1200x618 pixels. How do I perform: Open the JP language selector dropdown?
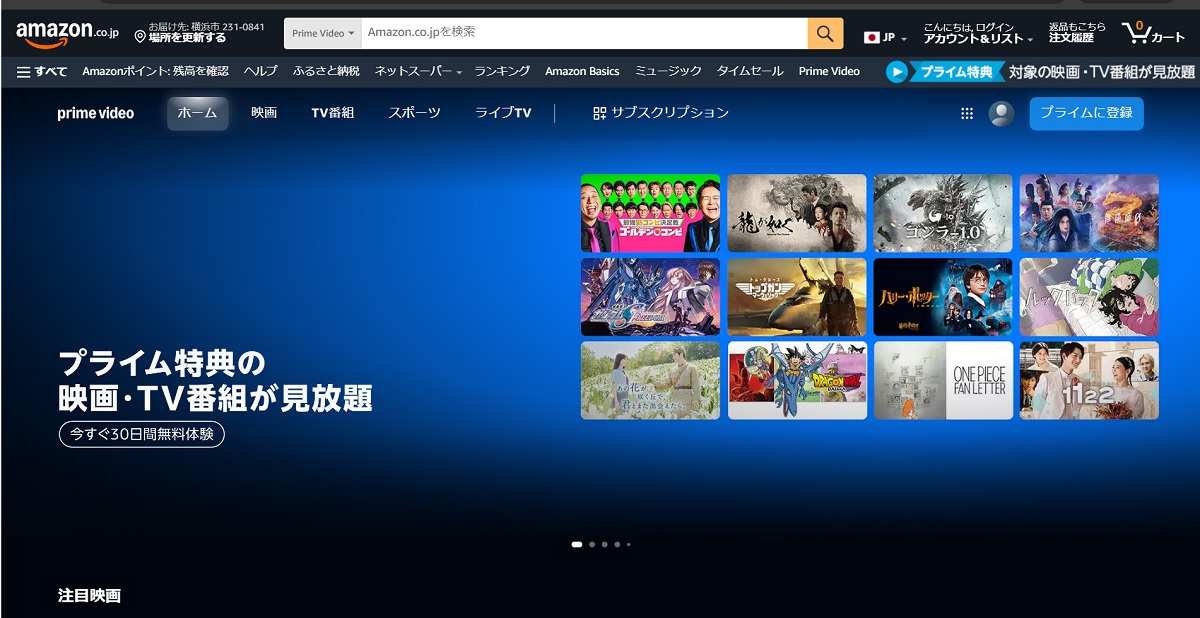pos(884,33)
